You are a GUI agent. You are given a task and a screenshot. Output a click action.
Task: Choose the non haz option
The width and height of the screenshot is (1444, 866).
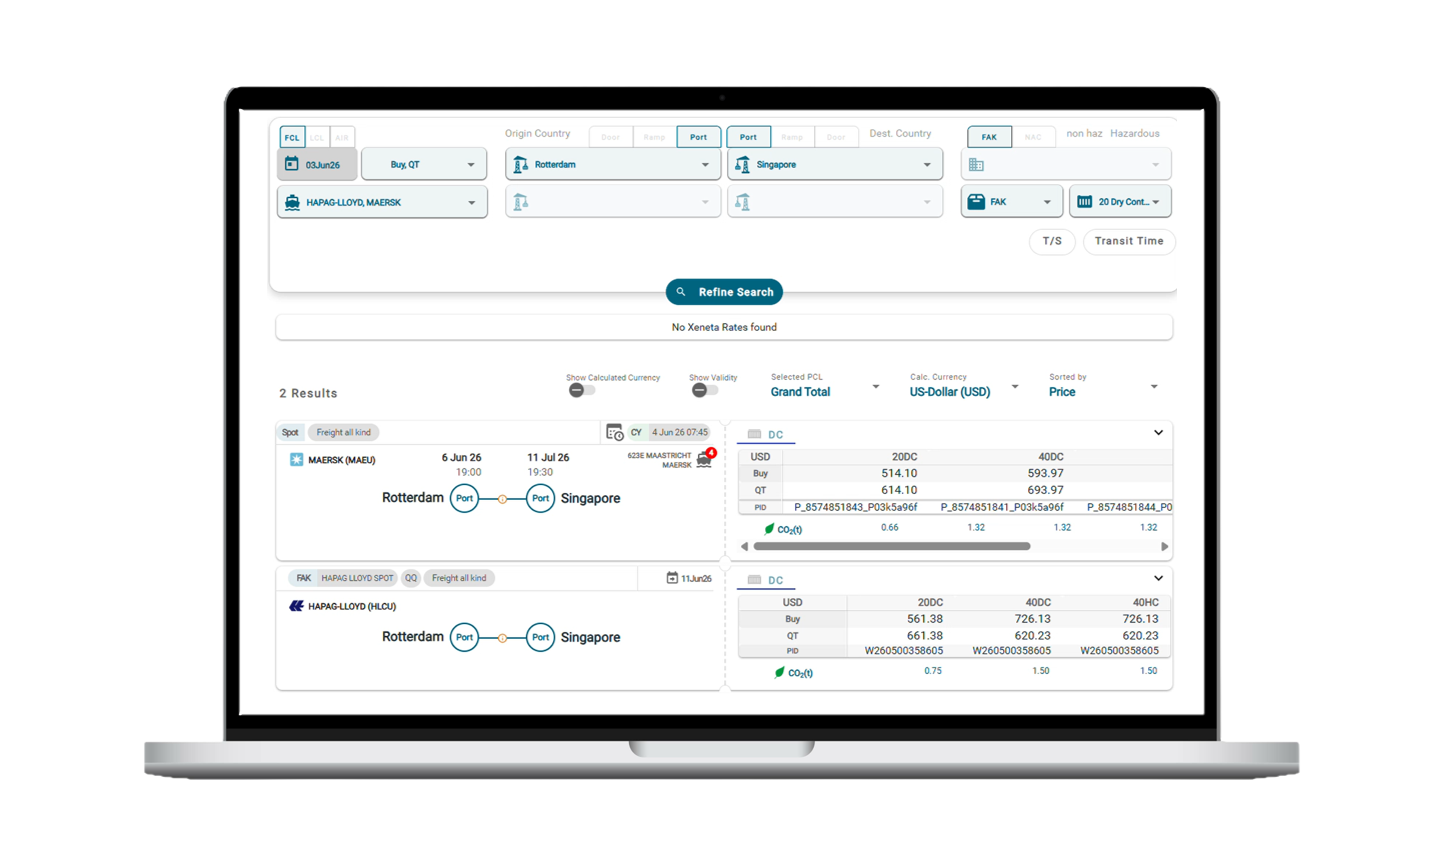pyautogui.click(x=1084, y=134)
